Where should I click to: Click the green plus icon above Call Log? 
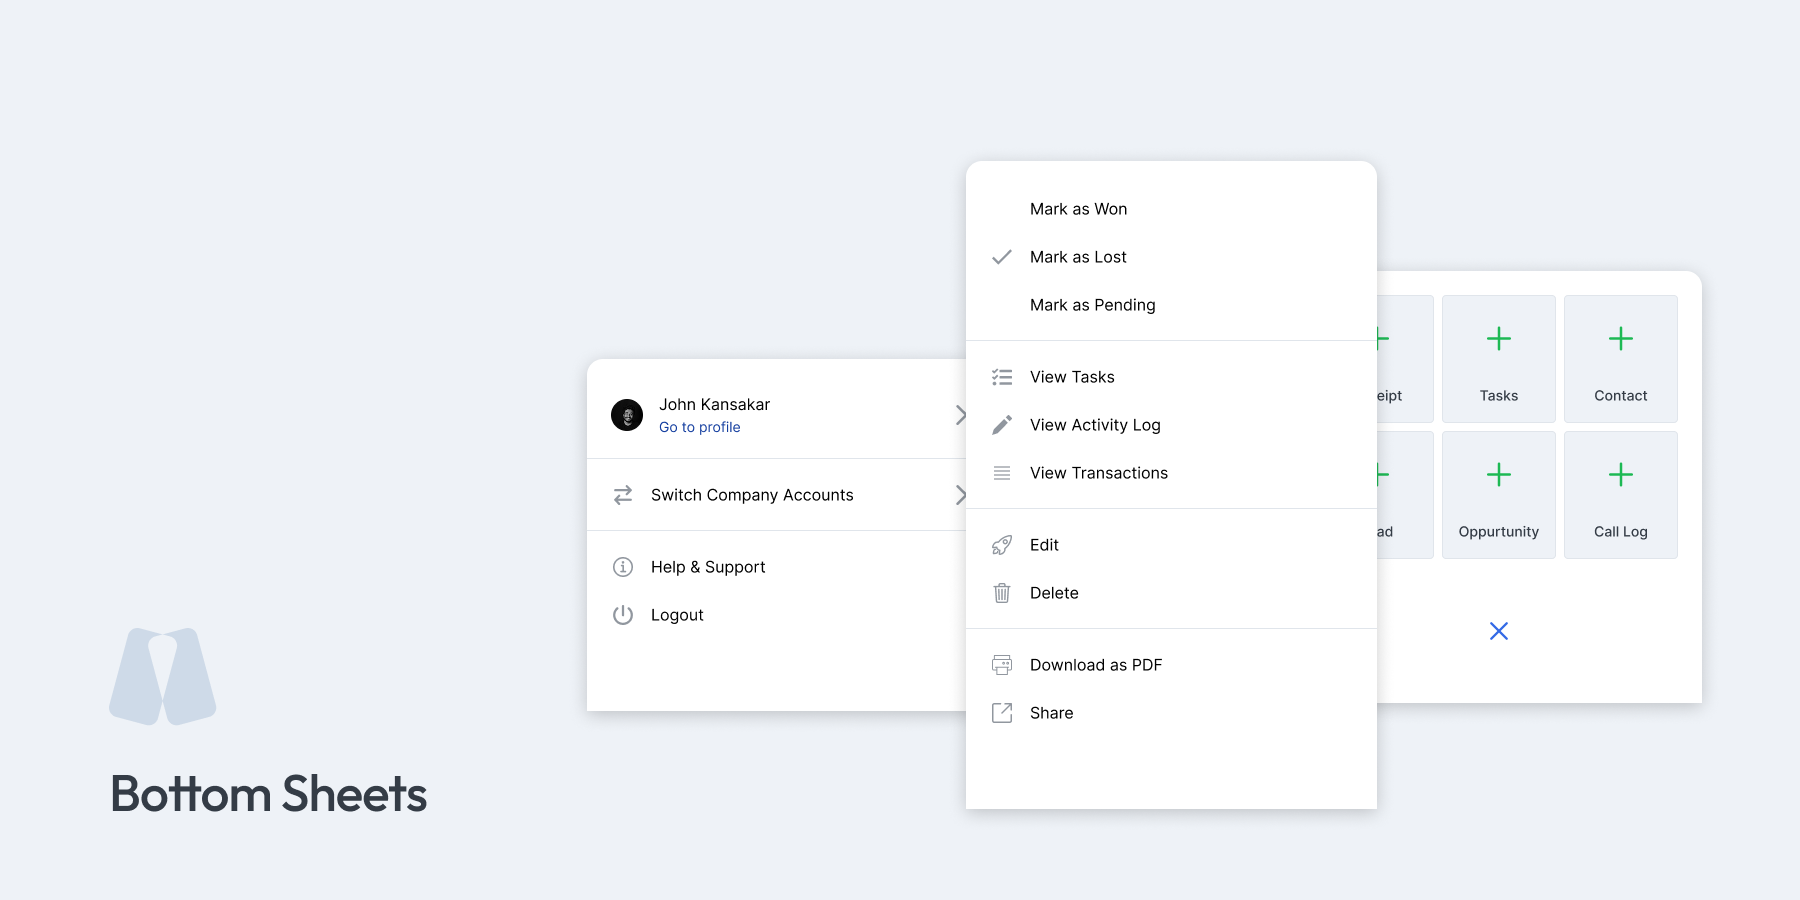(1621, 475)
